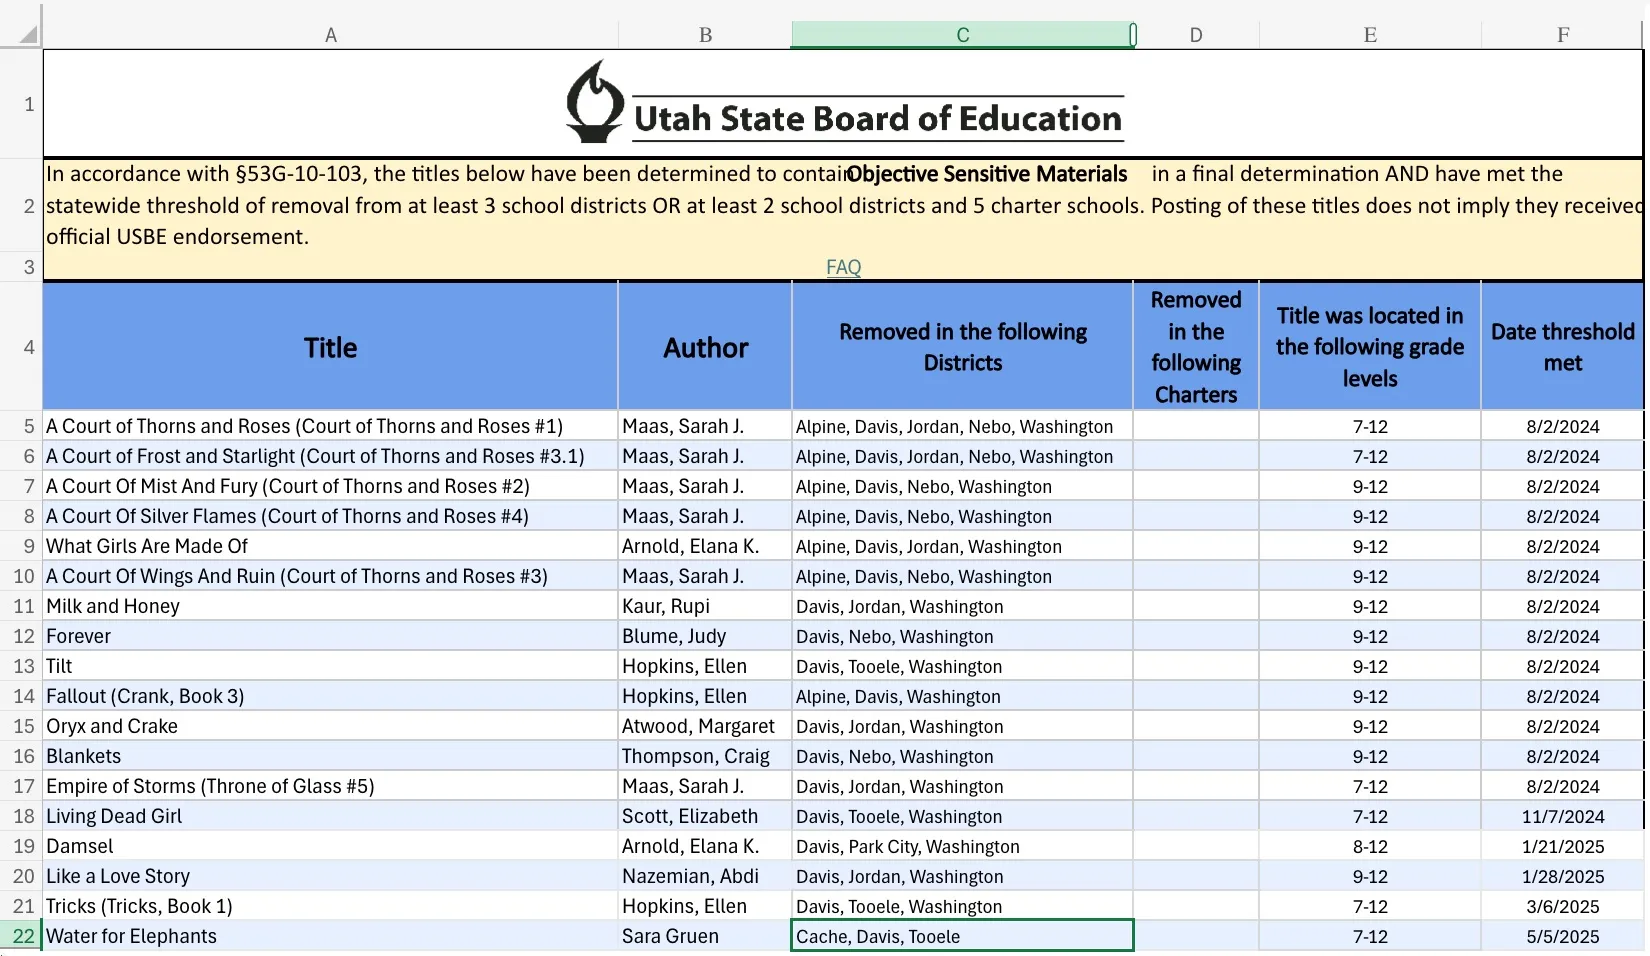Screen dimensions: 1650x956
Task: Select the 'Forever' title cell
Action: tap(331, 636)
